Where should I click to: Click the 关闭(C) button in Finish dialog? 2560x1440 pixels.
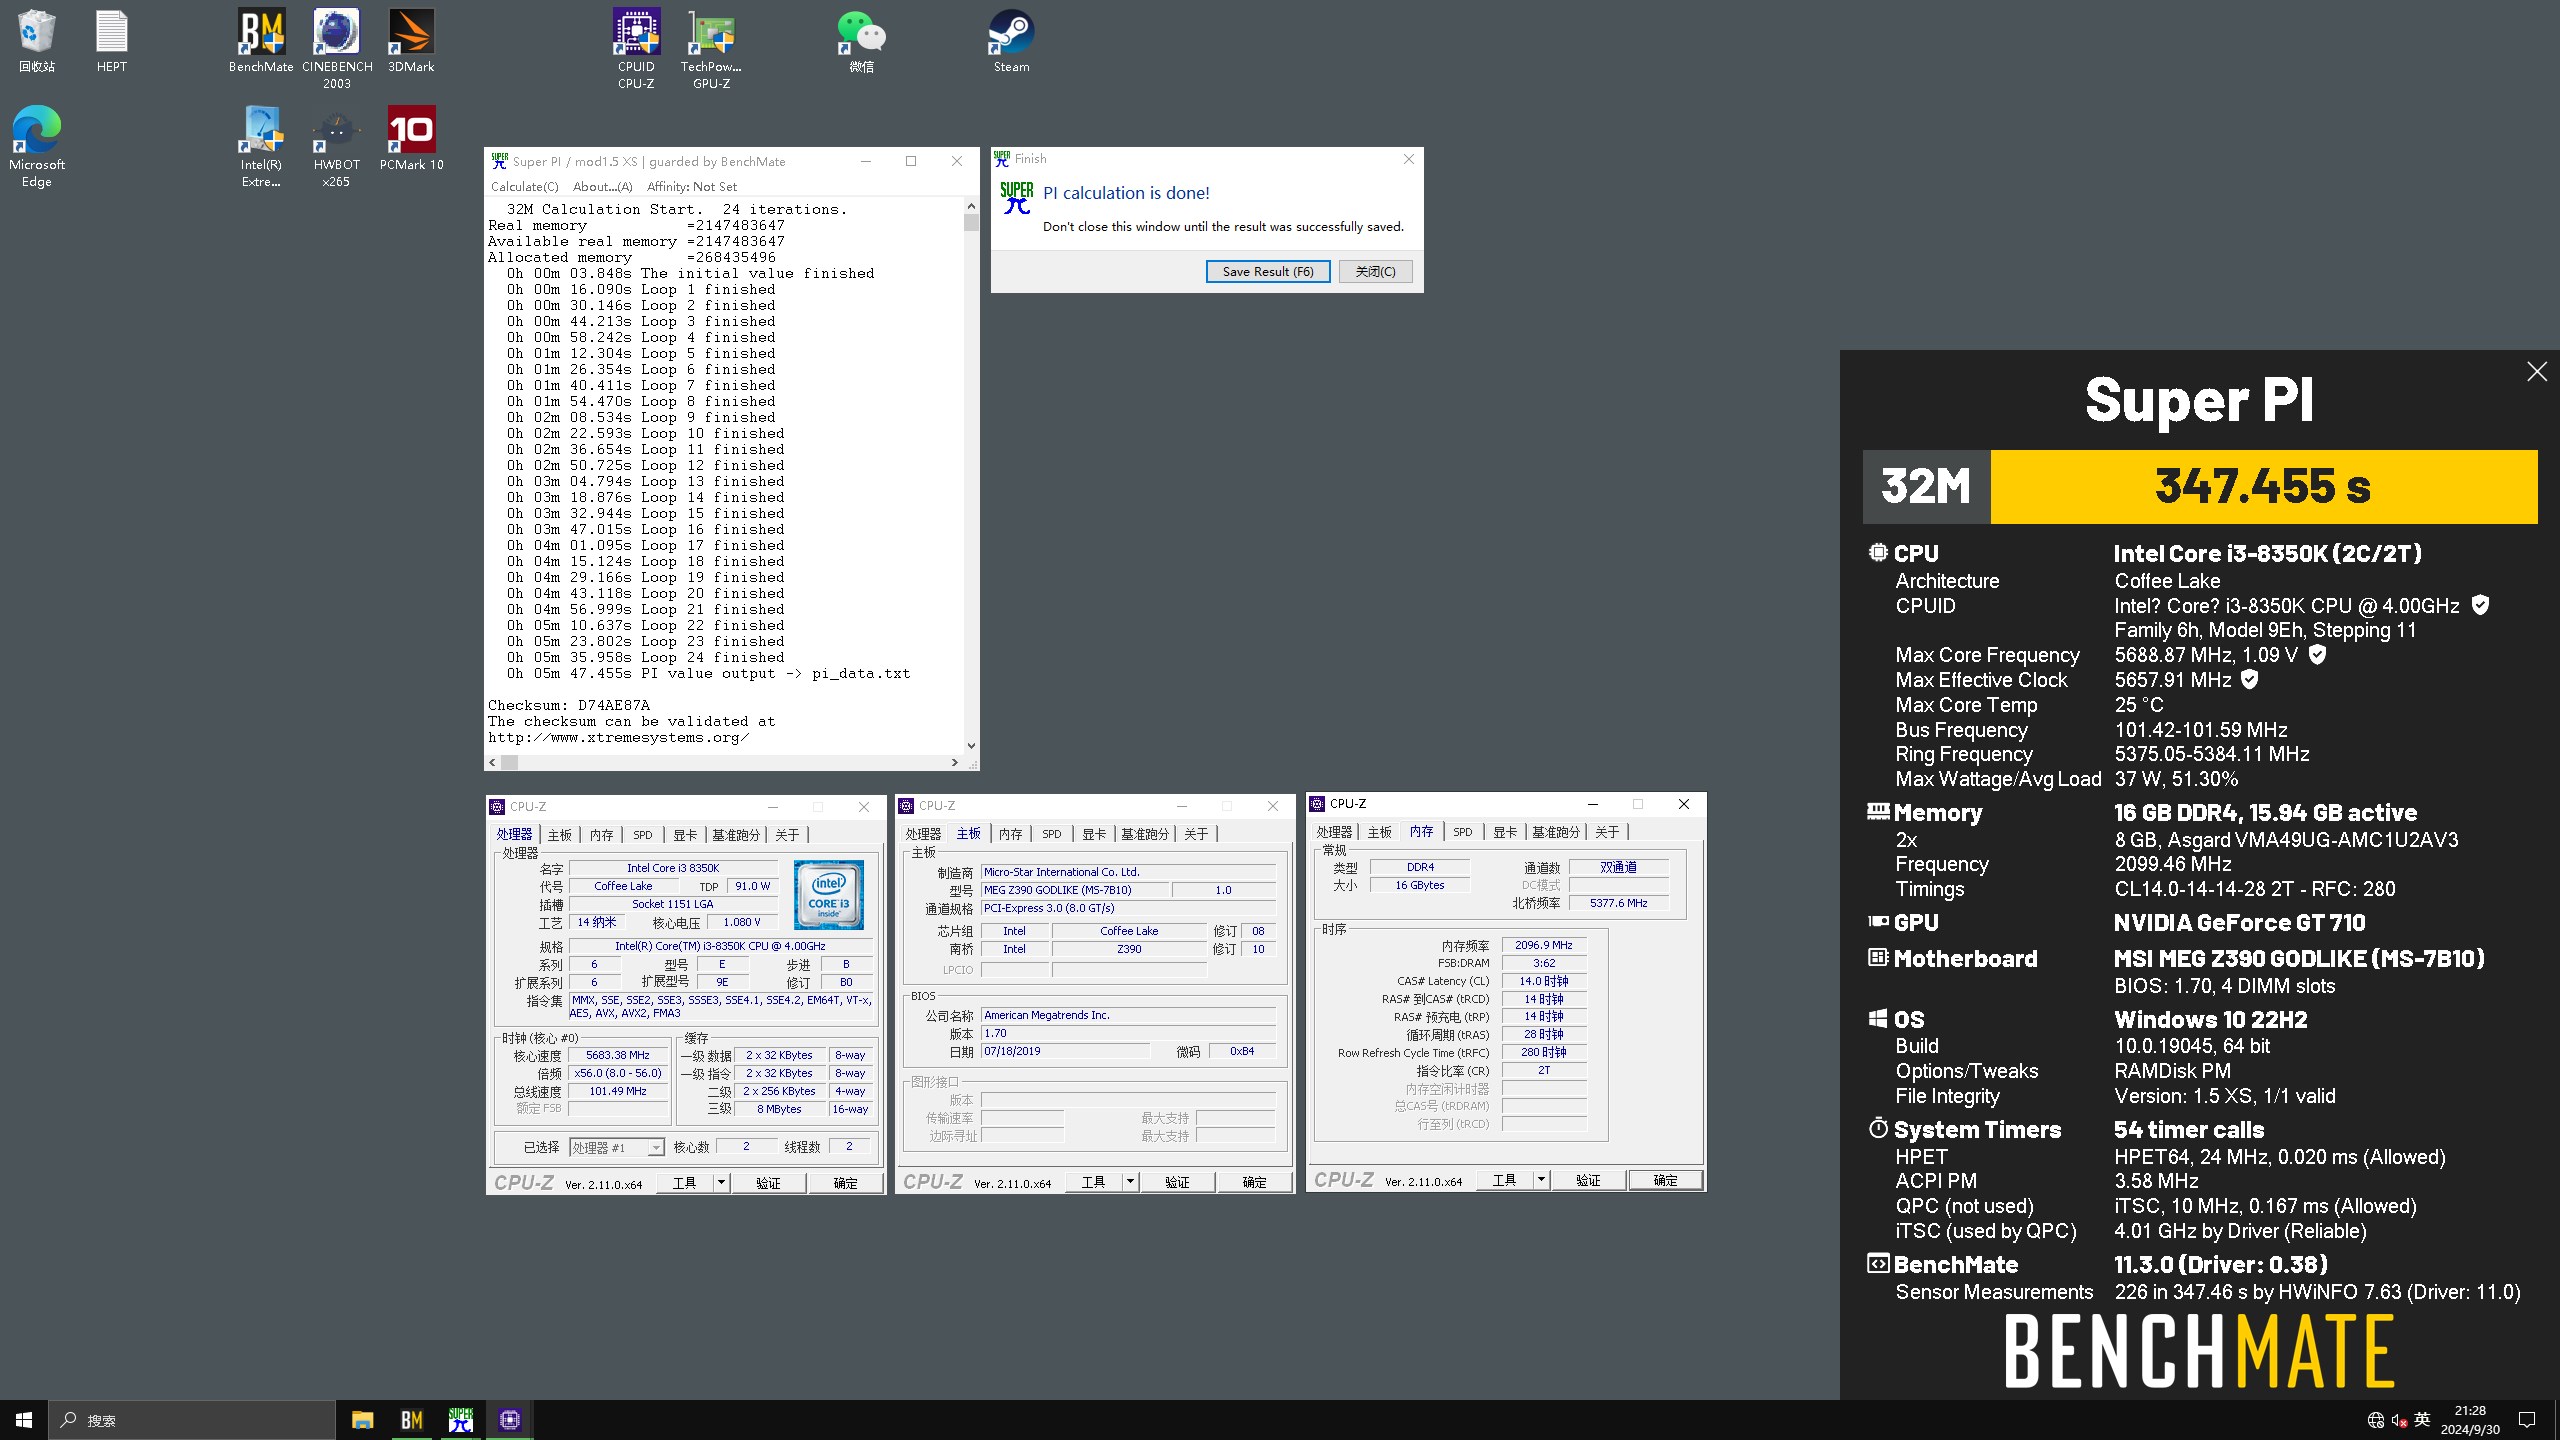coord(1375,272)
